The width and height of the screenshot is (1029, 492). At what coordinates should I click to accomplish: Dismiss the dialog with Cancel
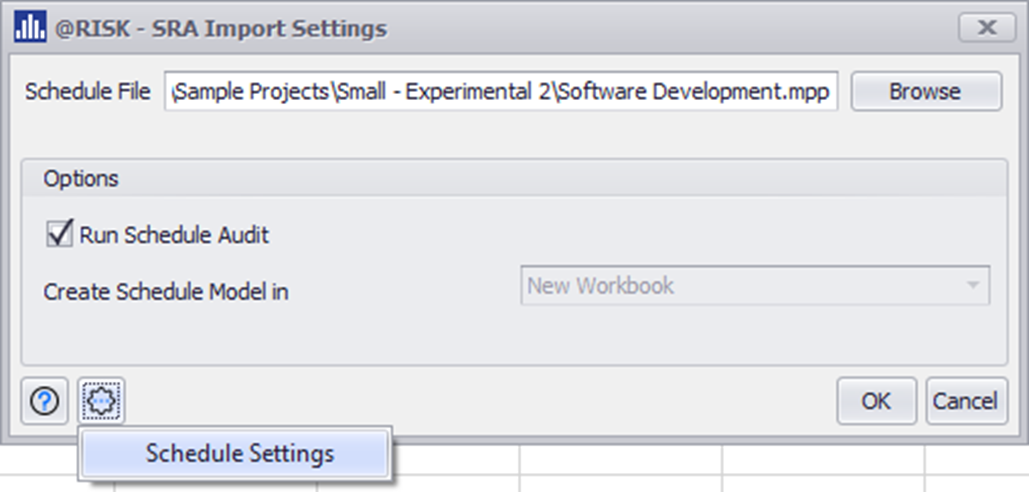coord(965,401)
